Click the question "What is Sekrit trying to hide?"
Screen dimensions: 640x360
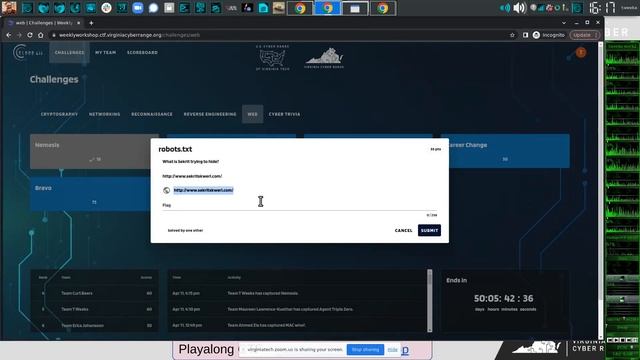click(191, 162)
